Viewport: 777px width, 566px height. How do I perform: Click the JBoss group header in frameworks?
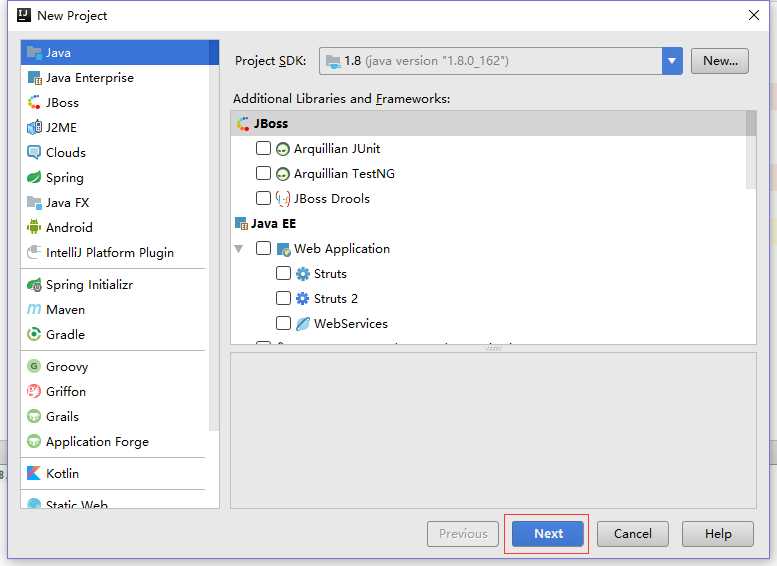click(489, 123)
